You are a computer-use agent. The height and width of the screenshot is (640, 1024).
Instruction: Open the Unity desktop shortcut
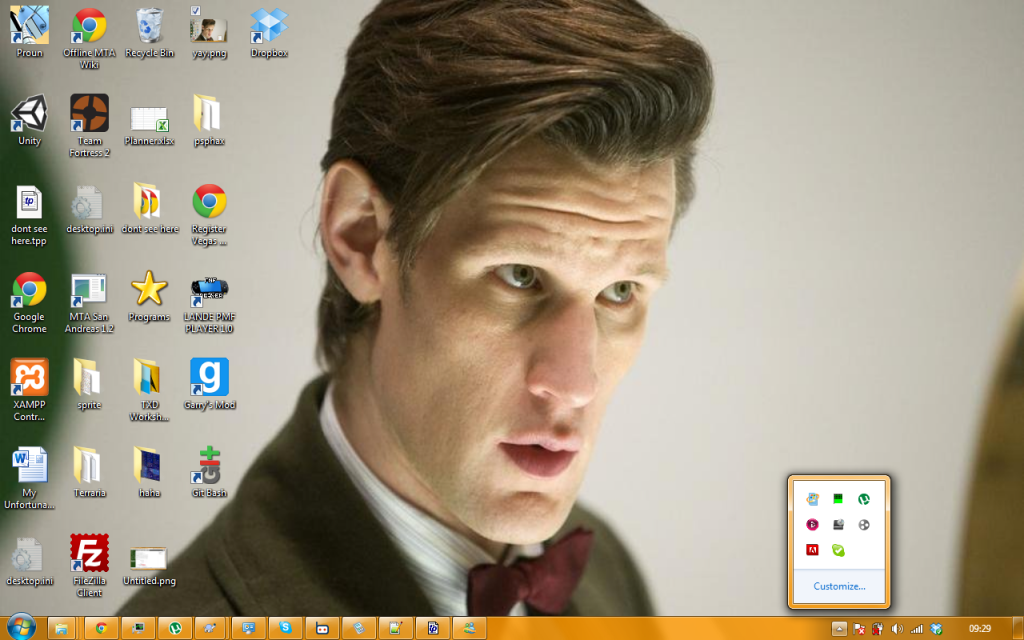[x=29, y=116]
